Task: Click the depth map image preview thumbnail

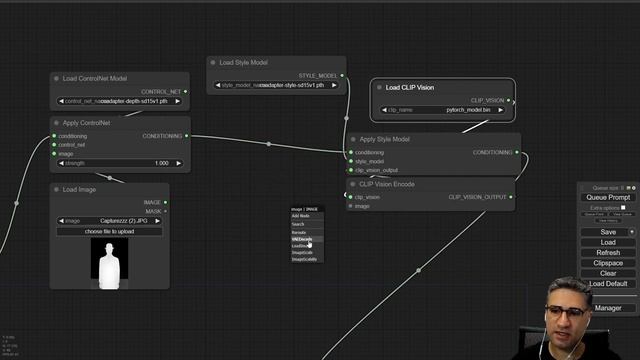Action: tap(109, 264)
